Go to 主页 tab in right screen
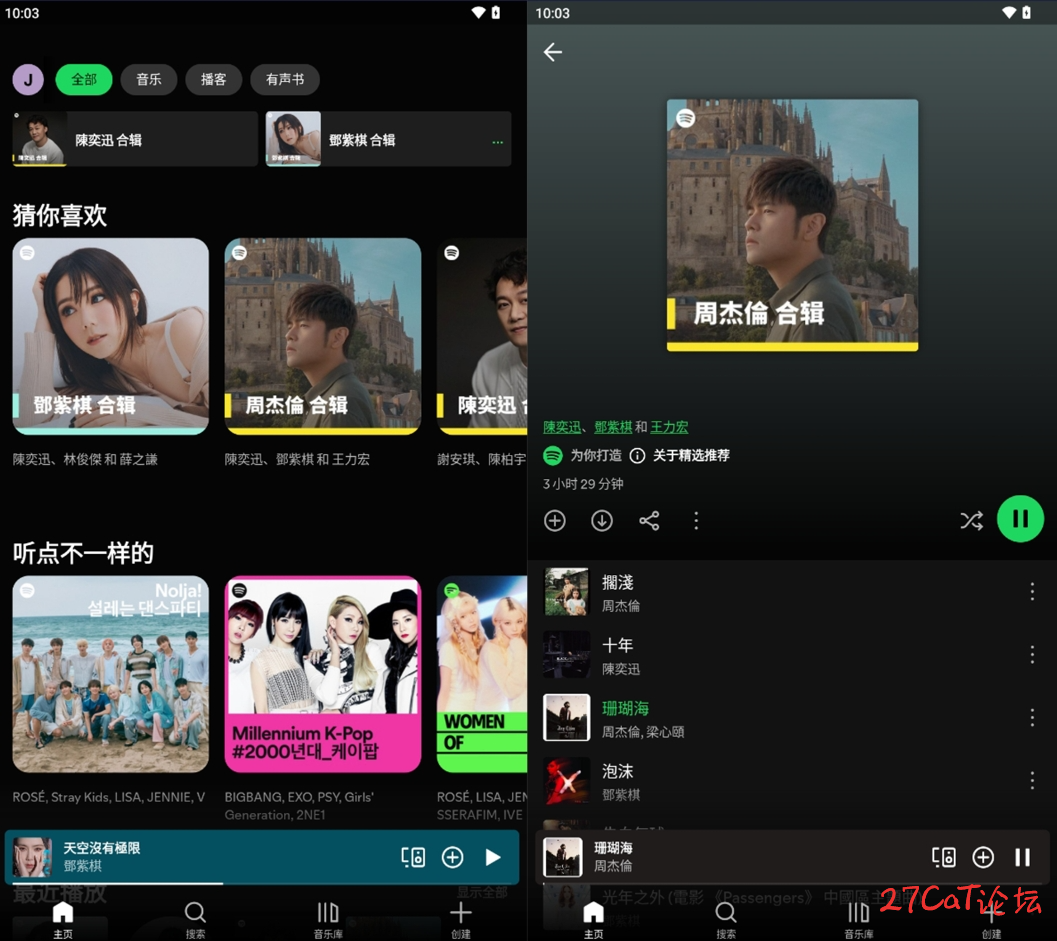 pos(593,920)
